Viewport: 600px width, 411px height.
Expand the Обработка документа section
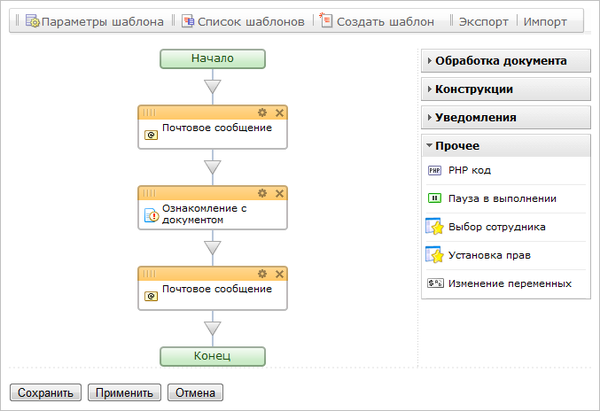(500, 61)
